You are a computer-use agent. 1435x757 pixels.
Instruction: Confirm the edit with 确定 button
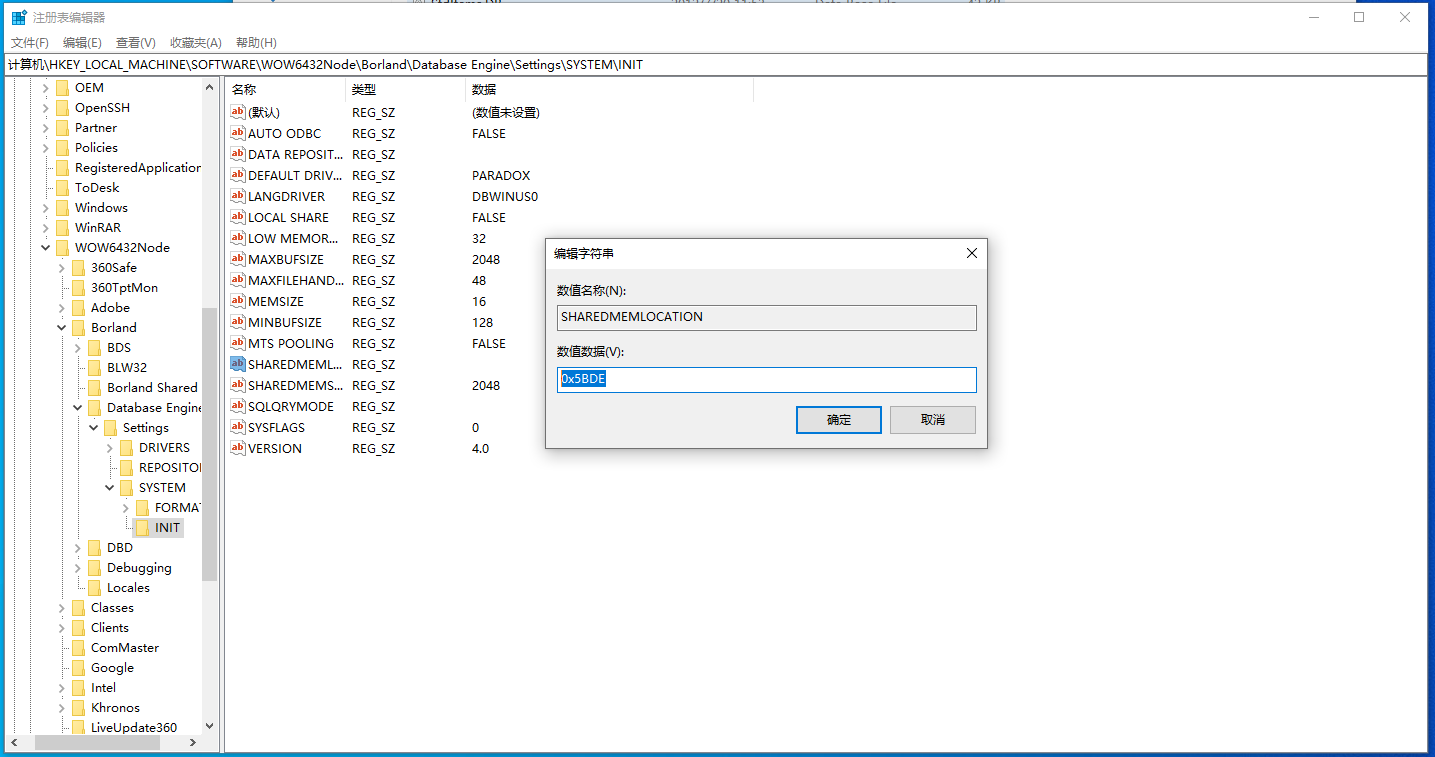(838, 420)
